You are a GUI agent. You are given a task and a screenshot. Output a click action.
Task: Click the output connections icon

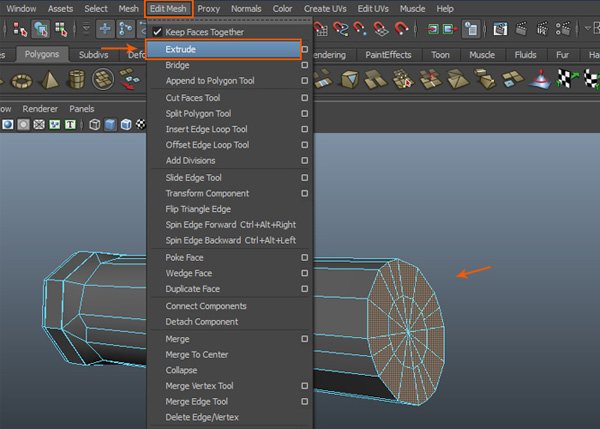point(450,29)
